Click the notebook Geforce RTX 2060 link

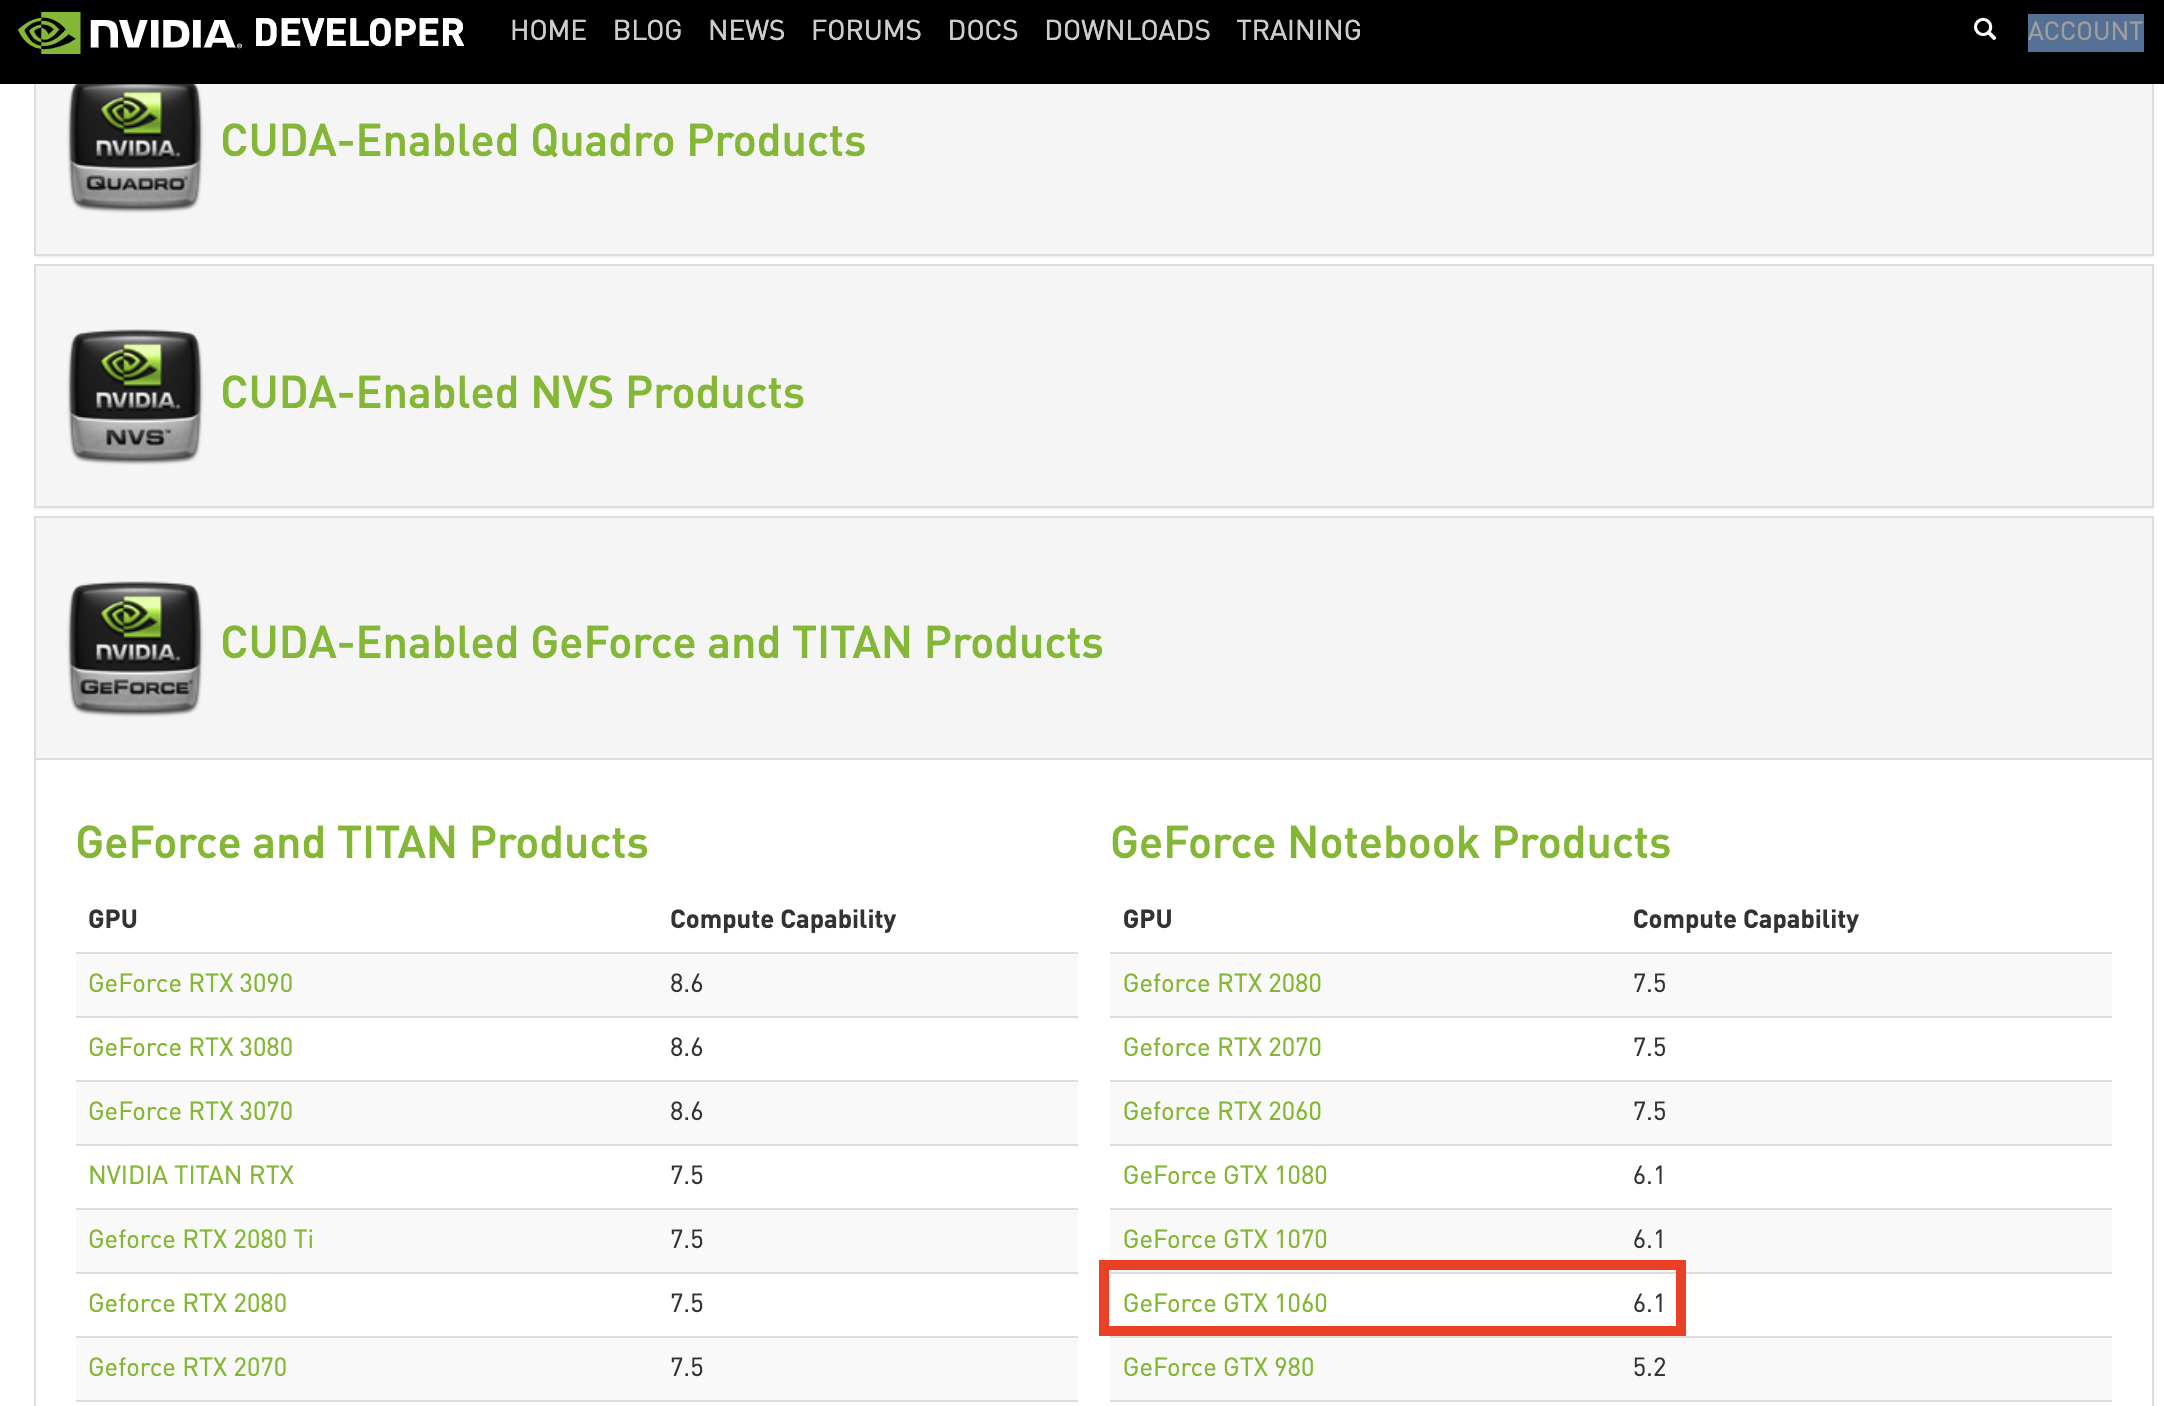pyautogui.click(x=1221, y=1111)
